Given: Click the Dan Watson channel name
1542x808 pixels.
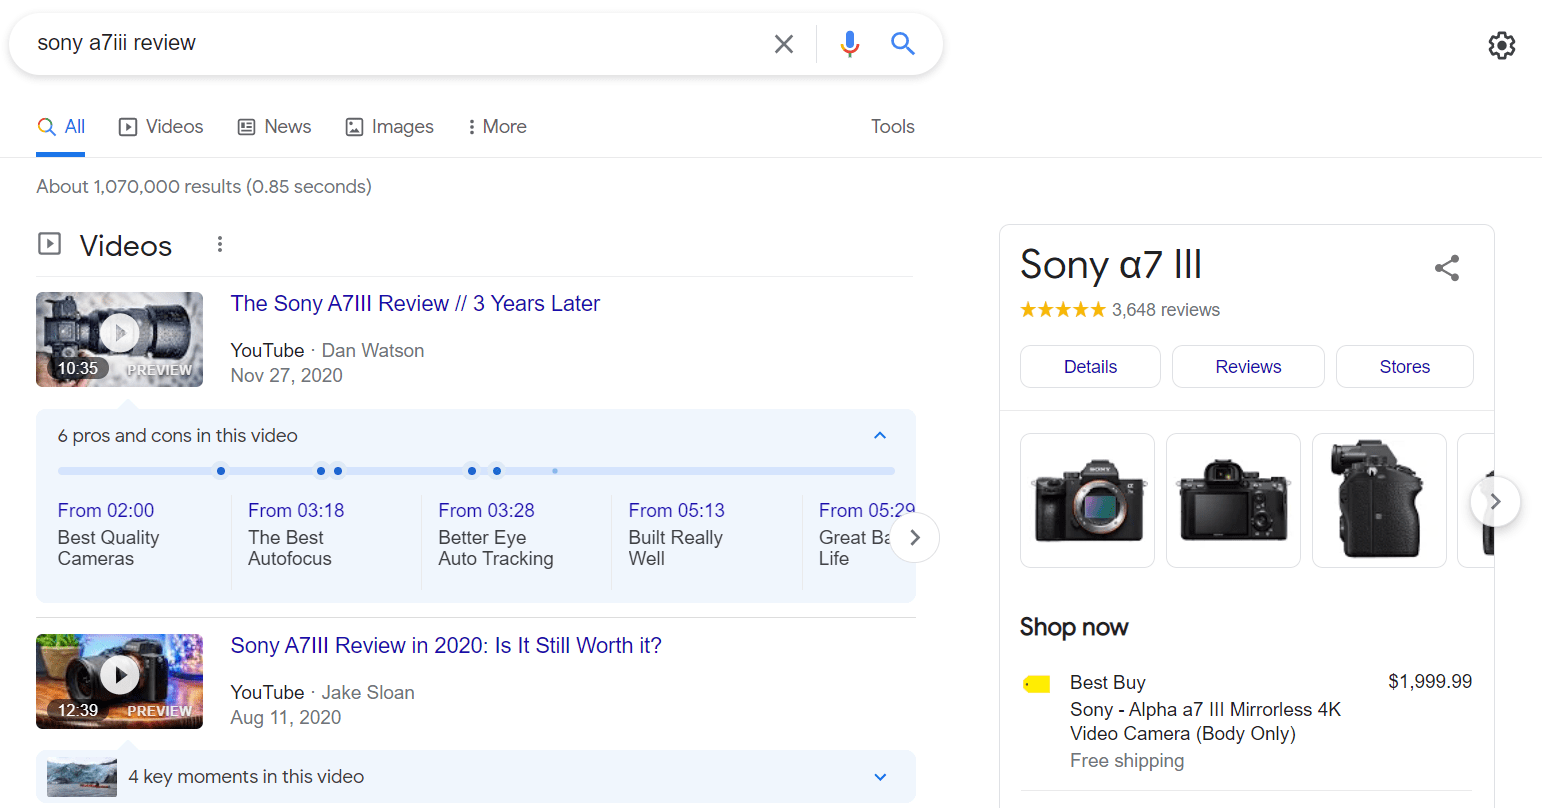Looking at the screenshot, I should [x=373, y=350].
